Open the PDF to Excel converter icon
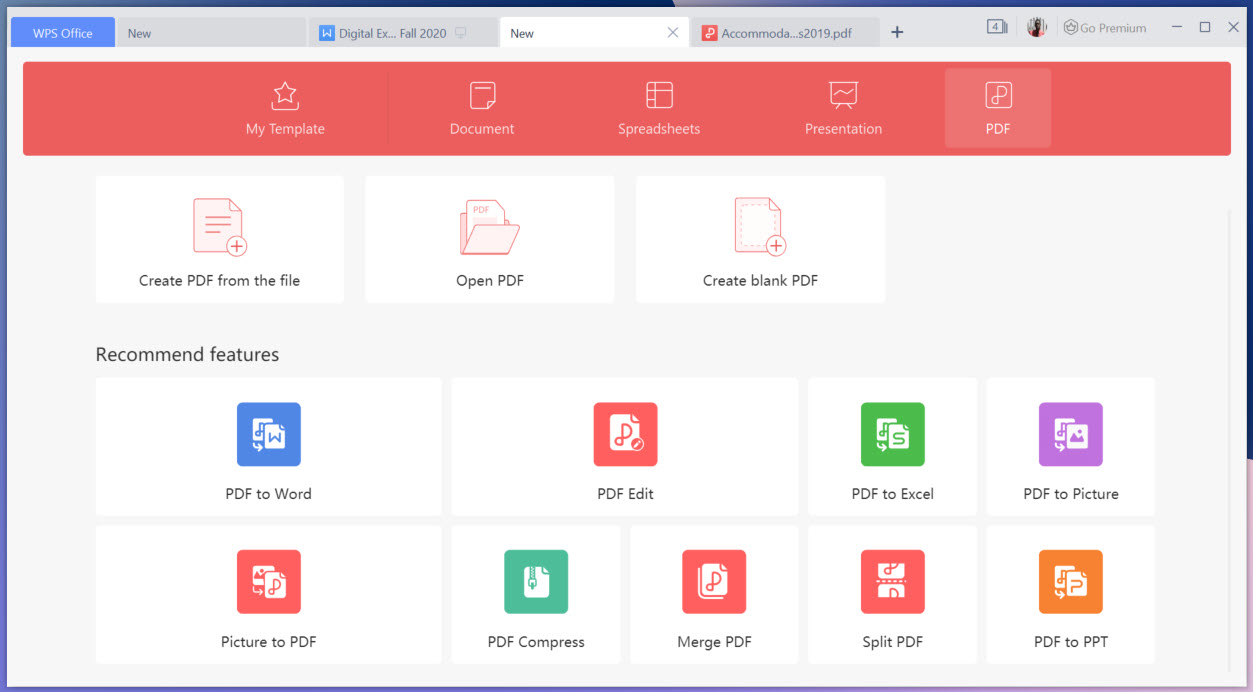The height and width of the screenshot is (692, 1253). 893,434
